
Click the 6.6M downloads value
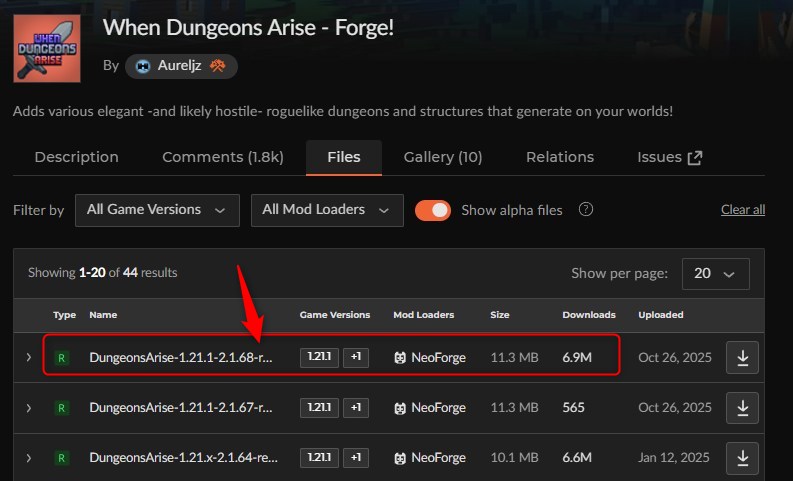pyautogui.click(x=577, y=458)
